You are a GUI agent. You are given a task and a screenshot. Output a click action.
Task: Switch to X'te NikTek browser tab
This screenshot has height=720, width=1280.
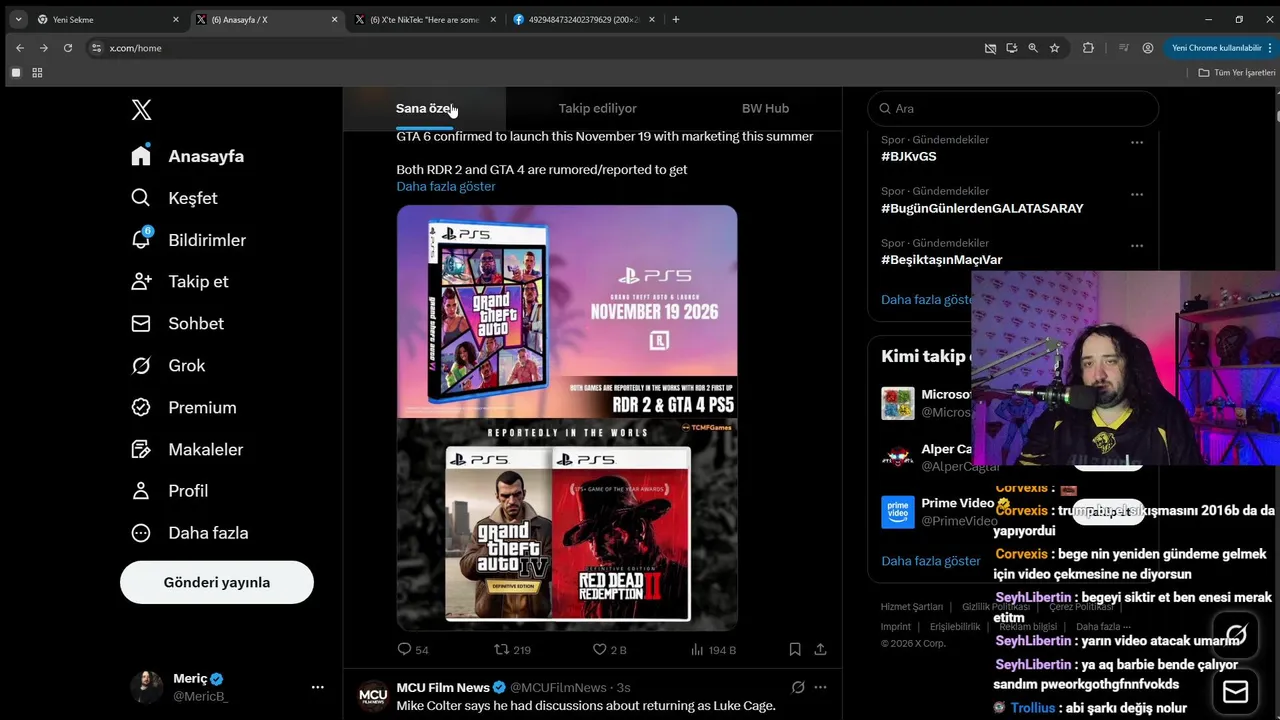424,19
